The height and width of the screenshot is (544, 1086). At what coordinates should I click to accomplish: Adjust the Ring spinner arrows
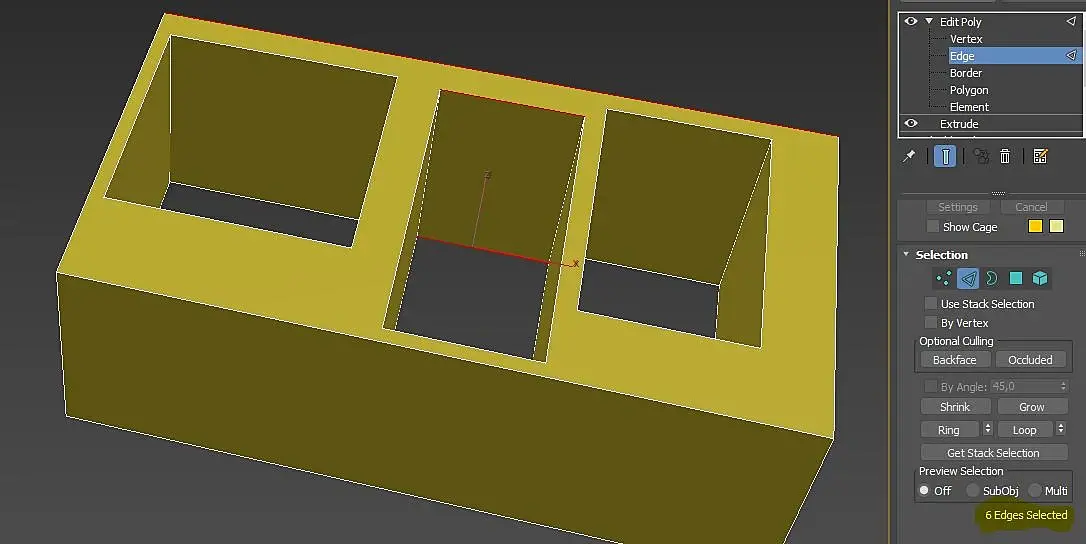(988, 430)
